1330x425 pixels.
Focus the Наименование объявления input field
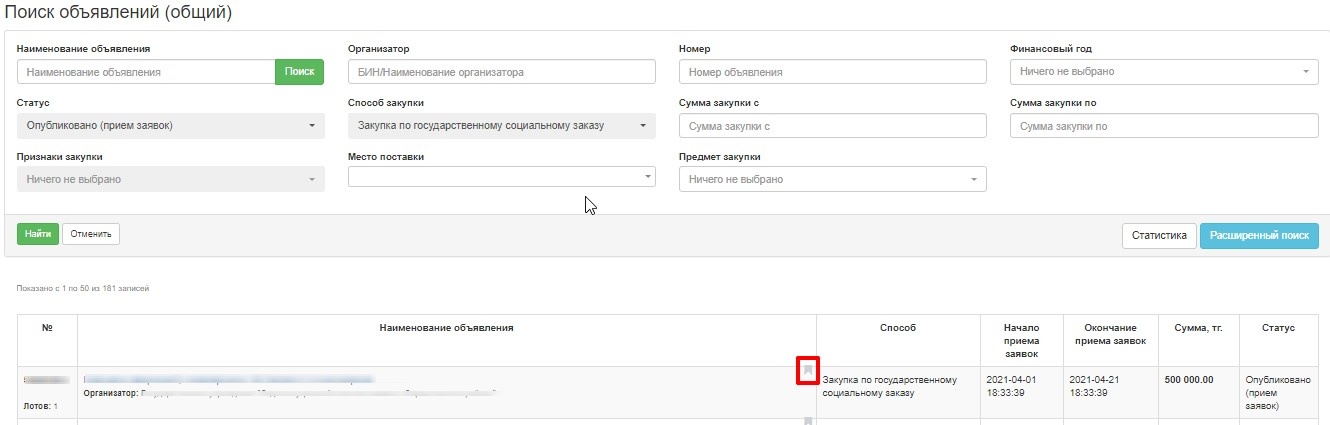click(146, 72)
